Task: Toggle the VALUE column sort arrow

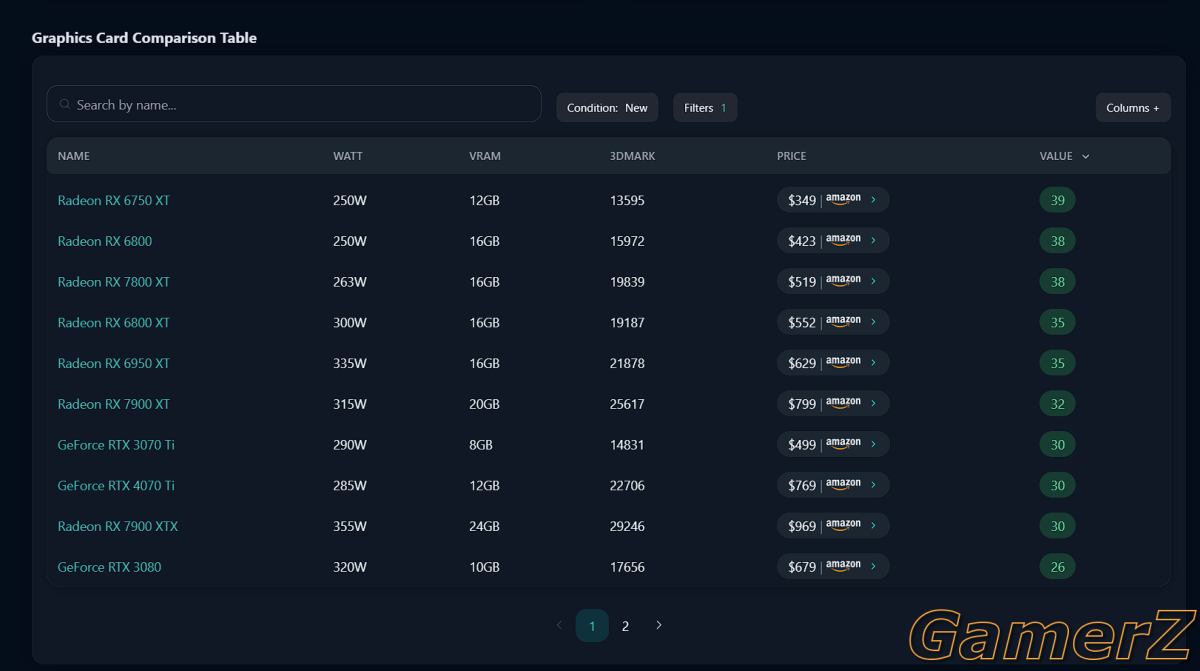Action: (x=1086, y=156)
